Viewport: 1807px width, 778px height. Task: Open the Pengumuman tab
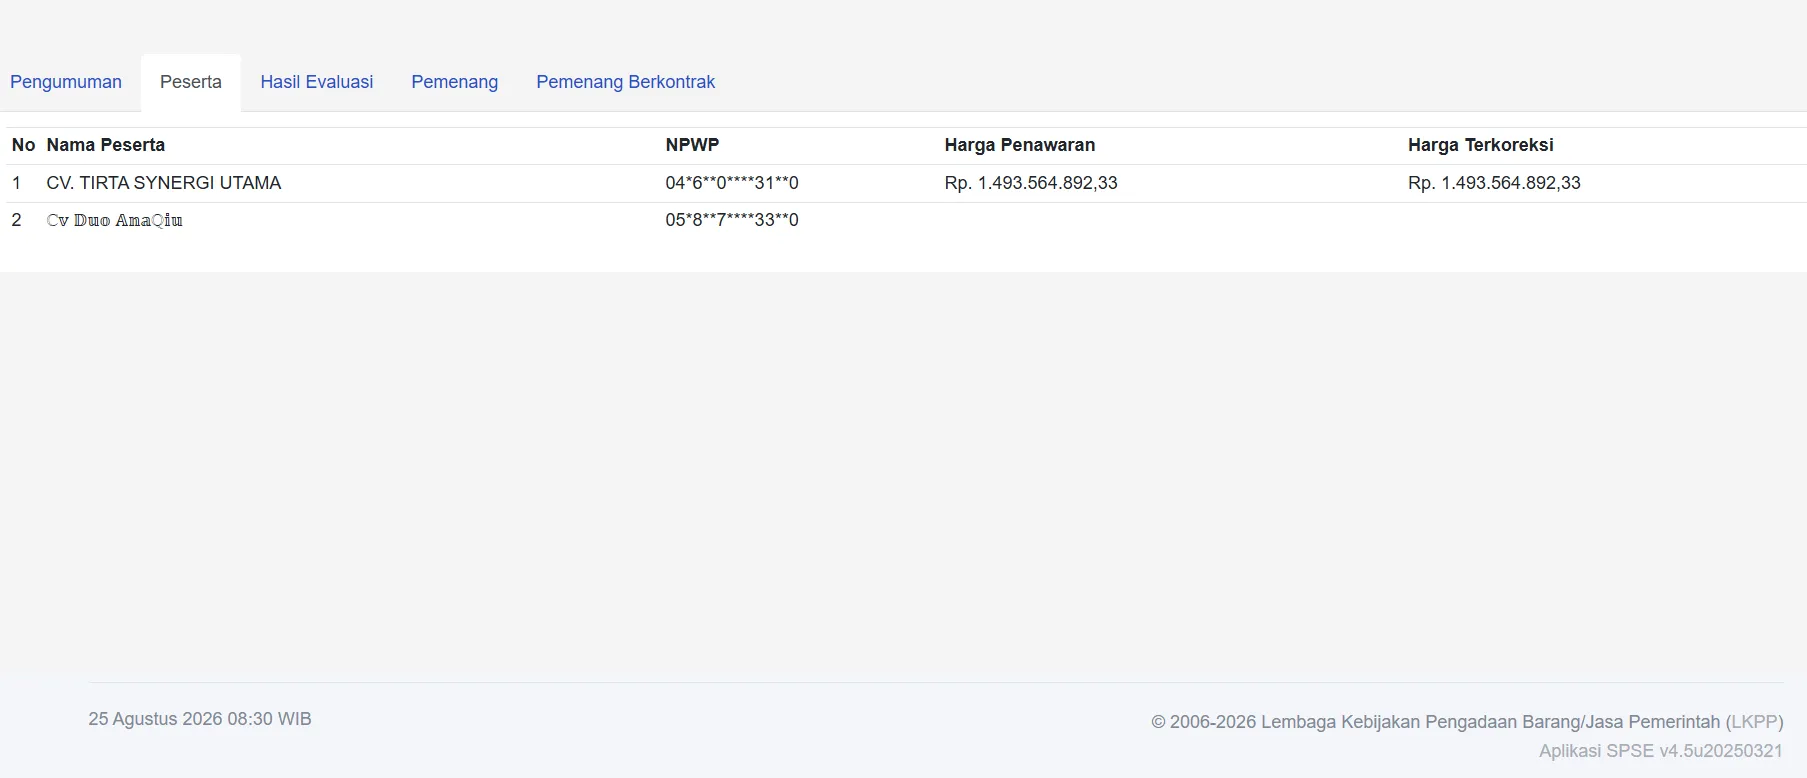coord(66,82)
